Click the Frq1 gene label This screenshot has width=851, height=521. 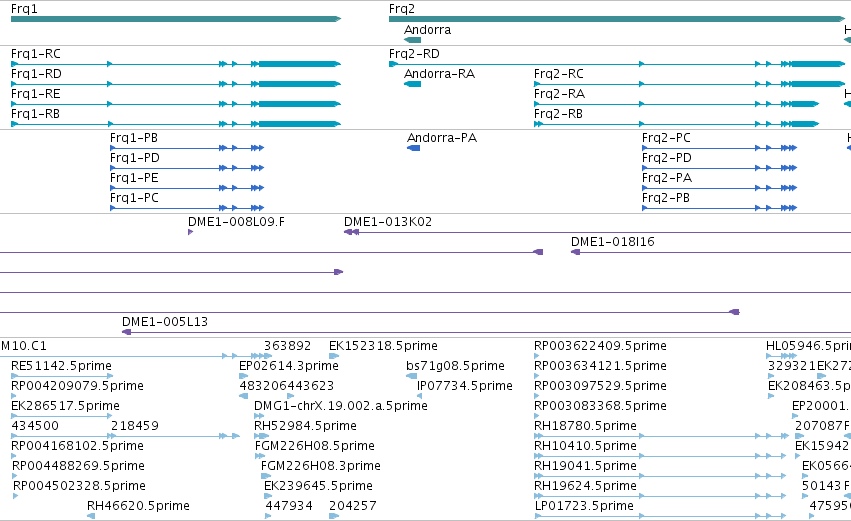point(24,9)
